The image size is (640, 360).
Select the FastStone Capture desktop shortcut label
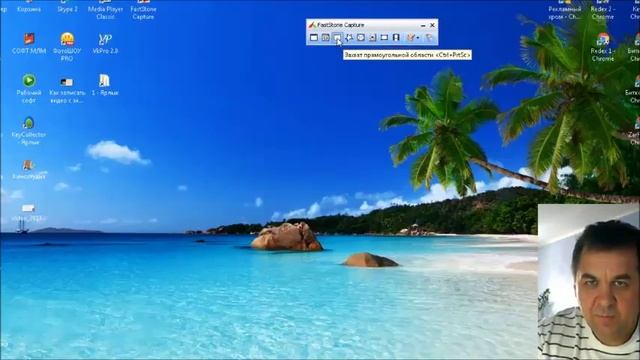(x=143, y=13)
